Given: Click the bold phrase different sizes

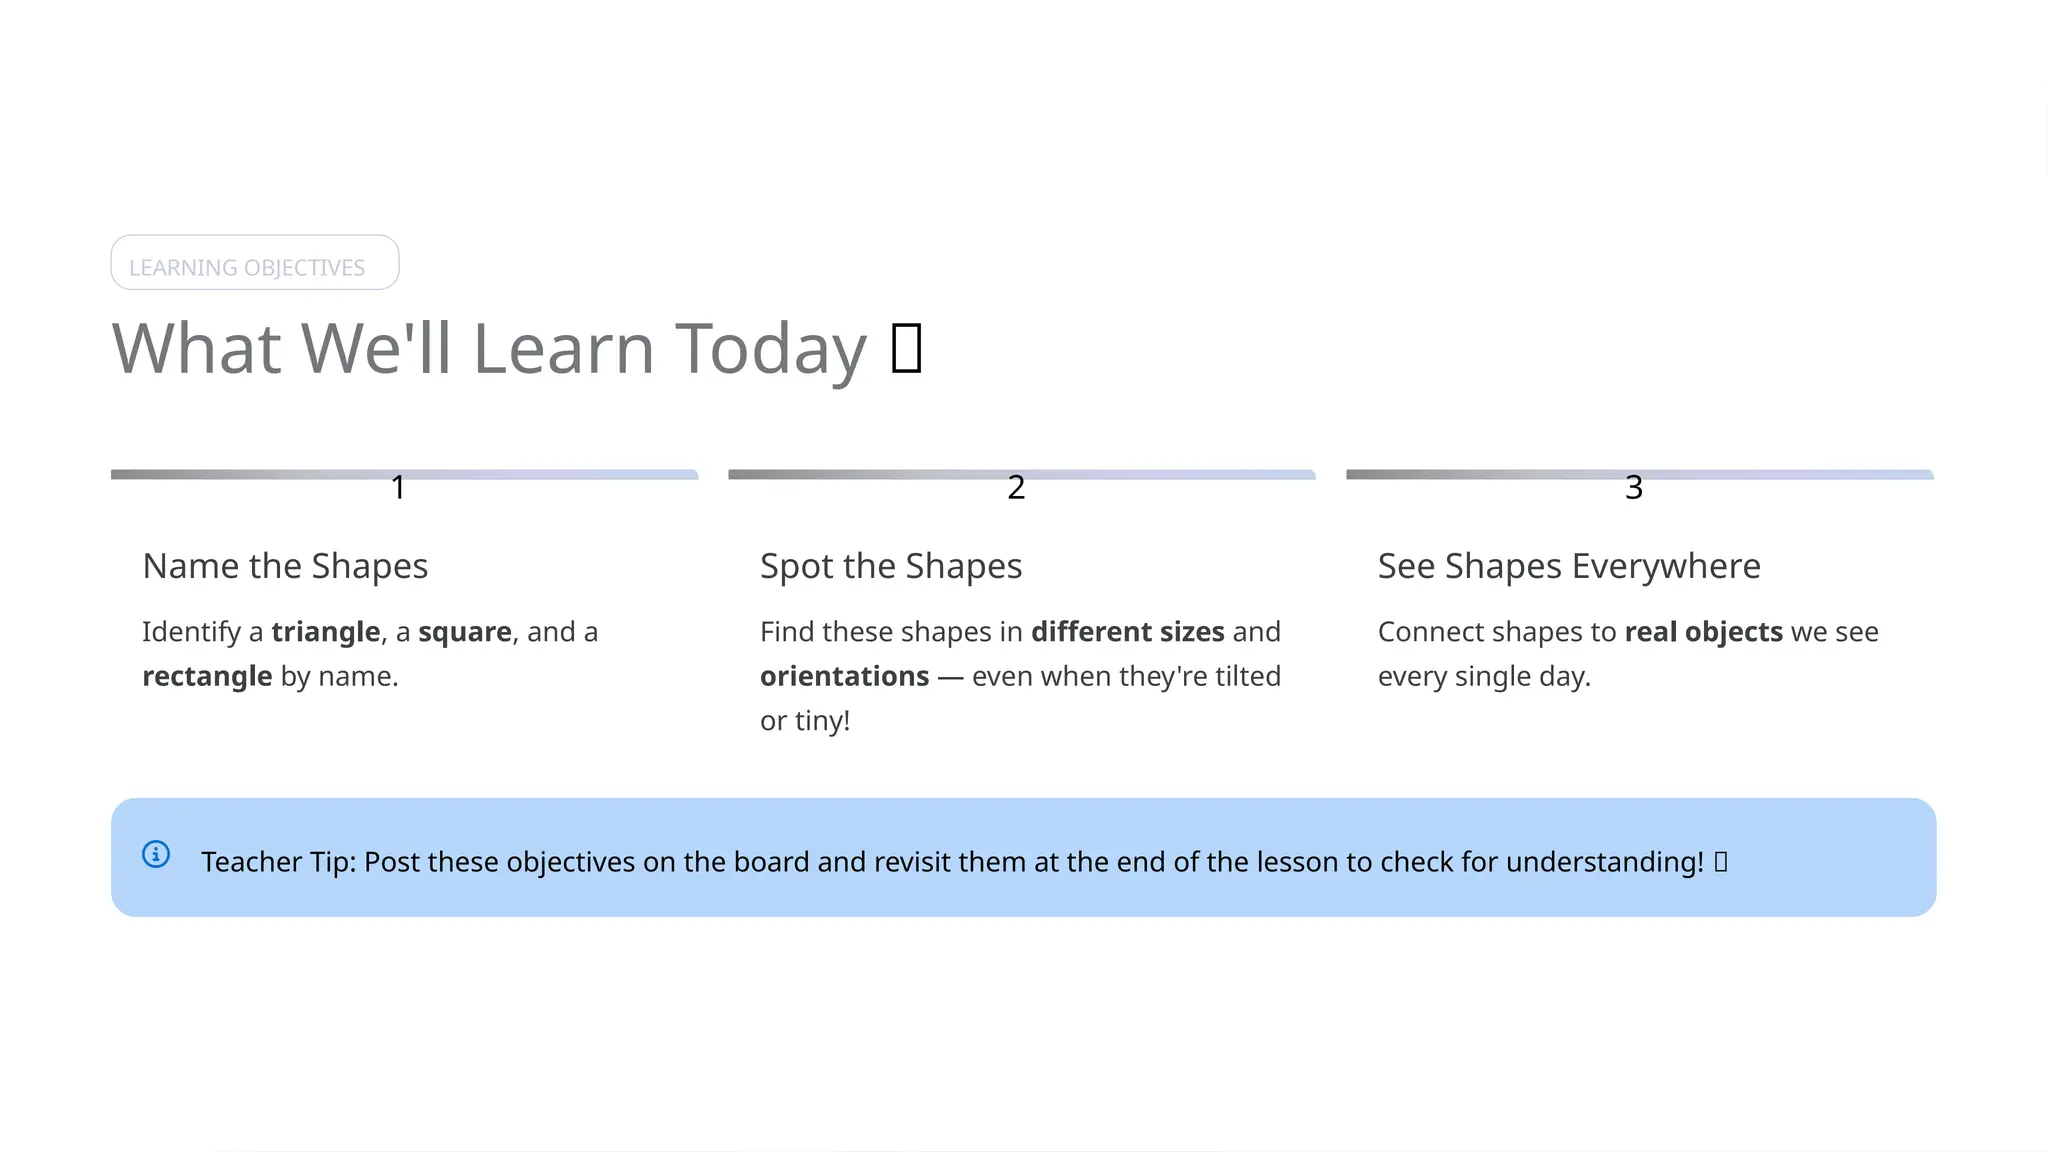Looking at the screenshot, I should (1128, 632).
